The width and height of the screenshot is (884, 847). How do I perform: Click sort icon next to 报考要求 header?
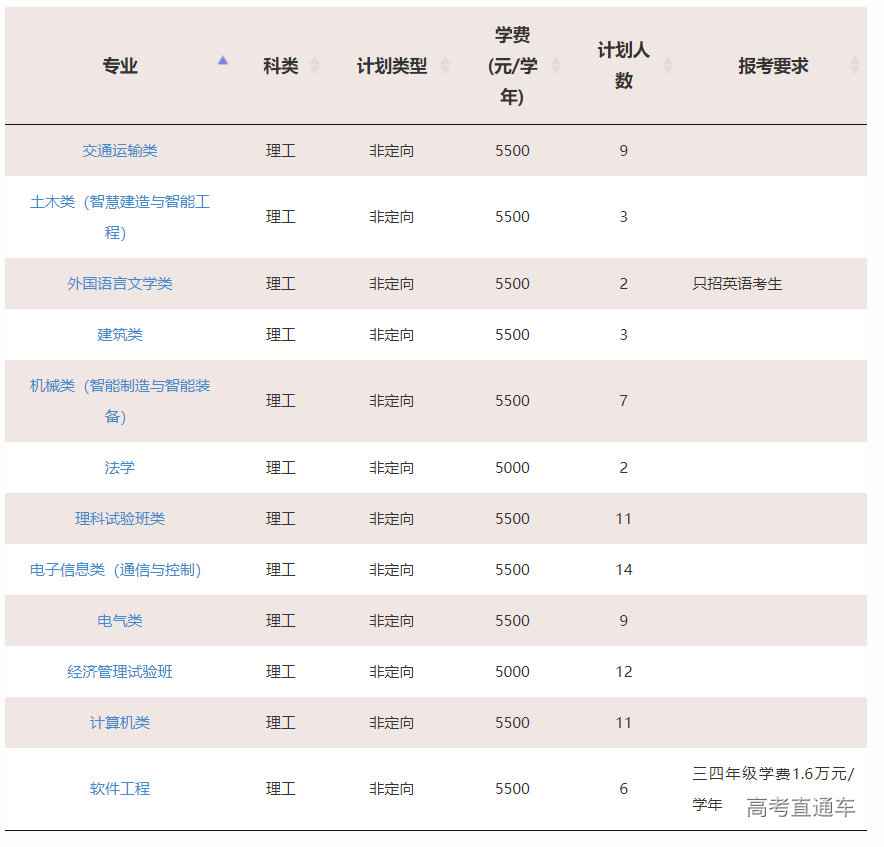[x=854, y=66]
